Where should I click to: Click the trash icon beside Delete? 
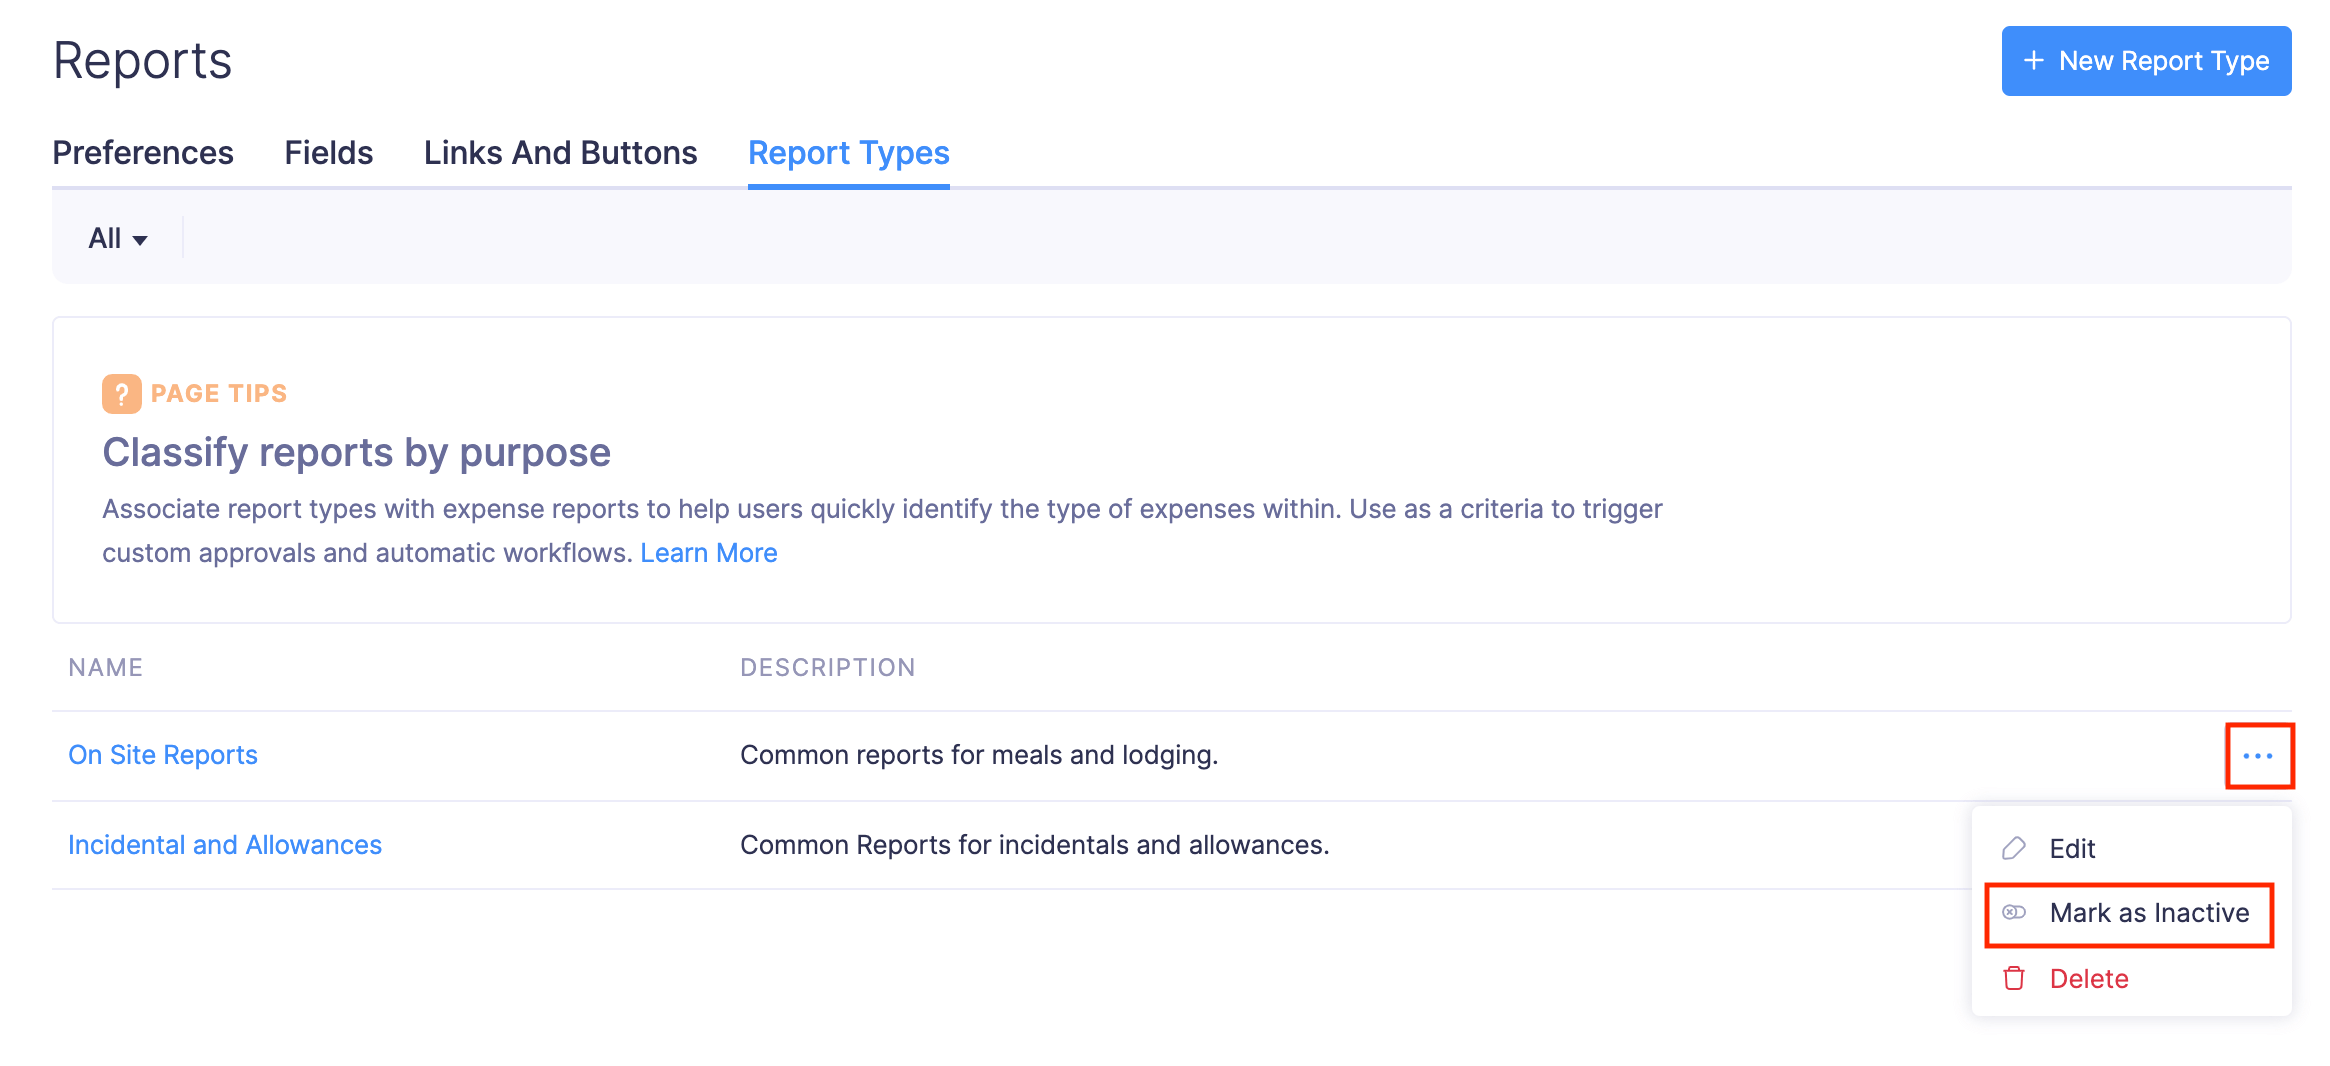2013,978
